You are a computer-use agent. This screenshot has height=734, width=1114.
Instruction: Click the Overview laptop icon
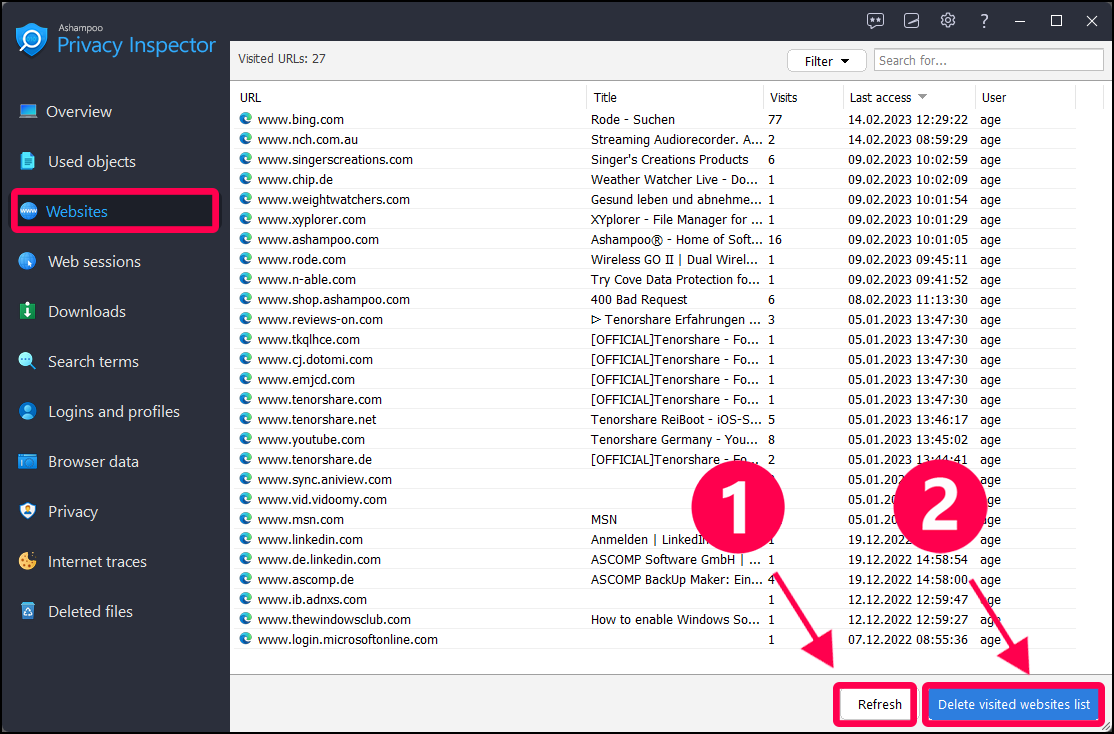(28, 112)
